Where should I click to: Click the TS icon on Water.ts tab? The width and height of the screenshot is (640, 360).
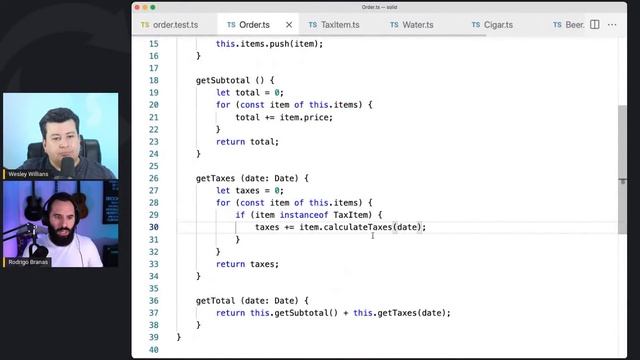[394, 25]
